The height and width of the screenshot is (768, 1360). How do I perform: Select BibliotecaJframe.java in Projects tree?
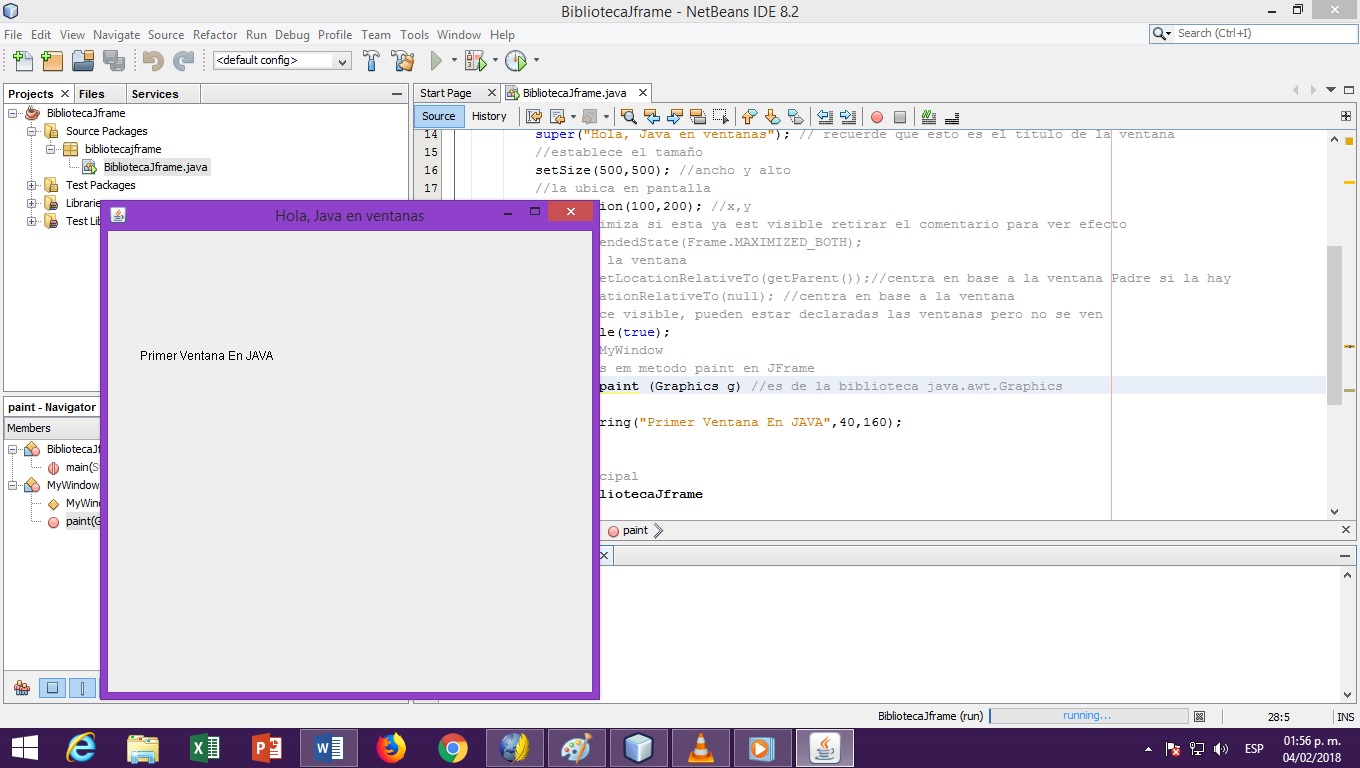pyautogui.click(x=155, y=167)
